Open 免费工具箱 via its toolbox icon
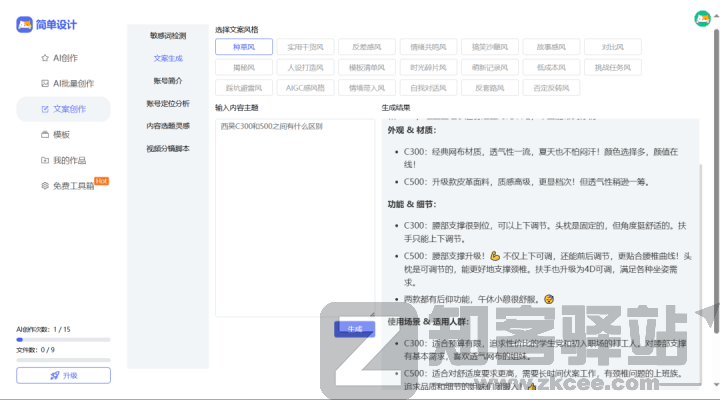Screen dimensions: 720x400 tap(45, 186)
